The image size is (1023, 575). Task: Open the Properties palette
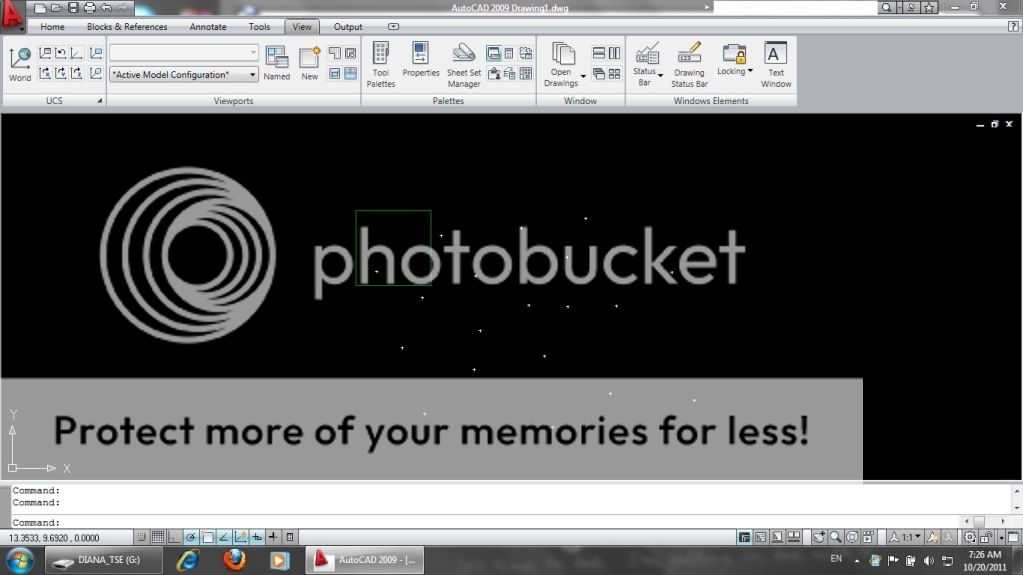pyautogui.click(x=421, y=60)
